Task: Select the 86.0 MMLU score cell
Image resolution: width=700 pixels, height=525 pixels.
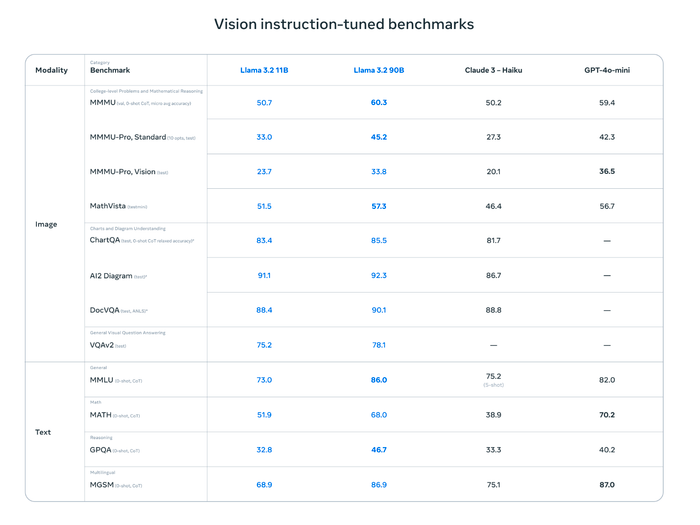Action: pos(379,380)
